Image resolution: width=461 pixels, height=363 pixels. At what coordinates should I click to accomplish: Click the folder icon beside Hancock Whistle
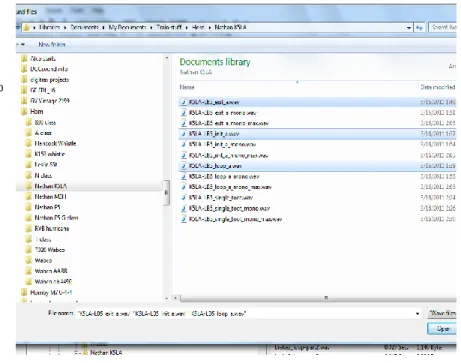pos(29,143)
